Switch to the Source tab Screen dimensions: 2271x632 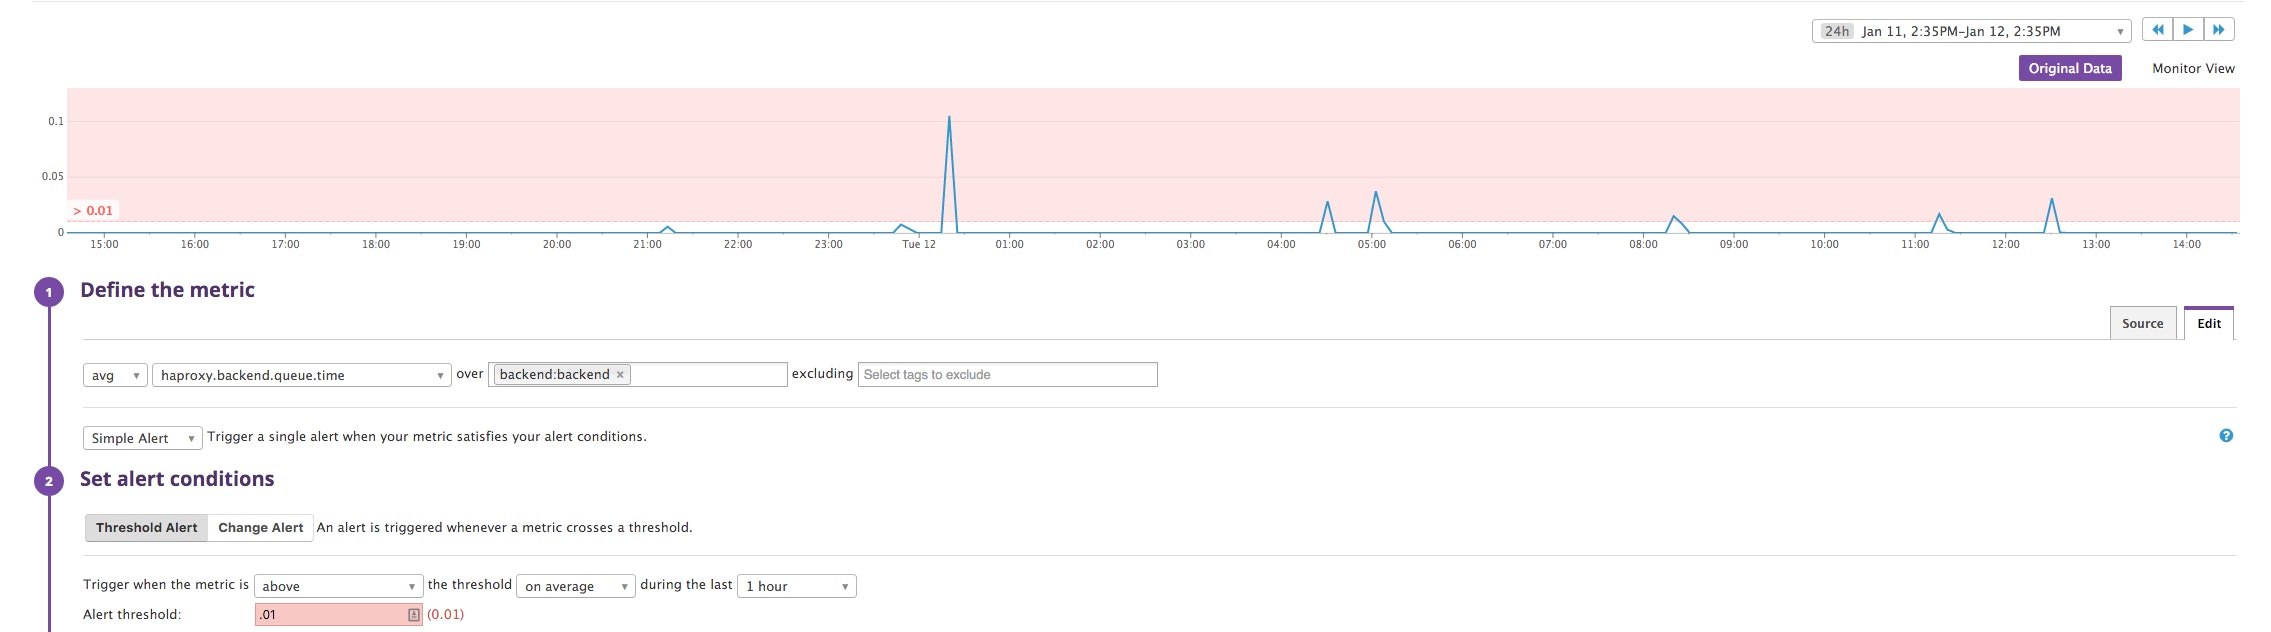[x=2142, y=324]
